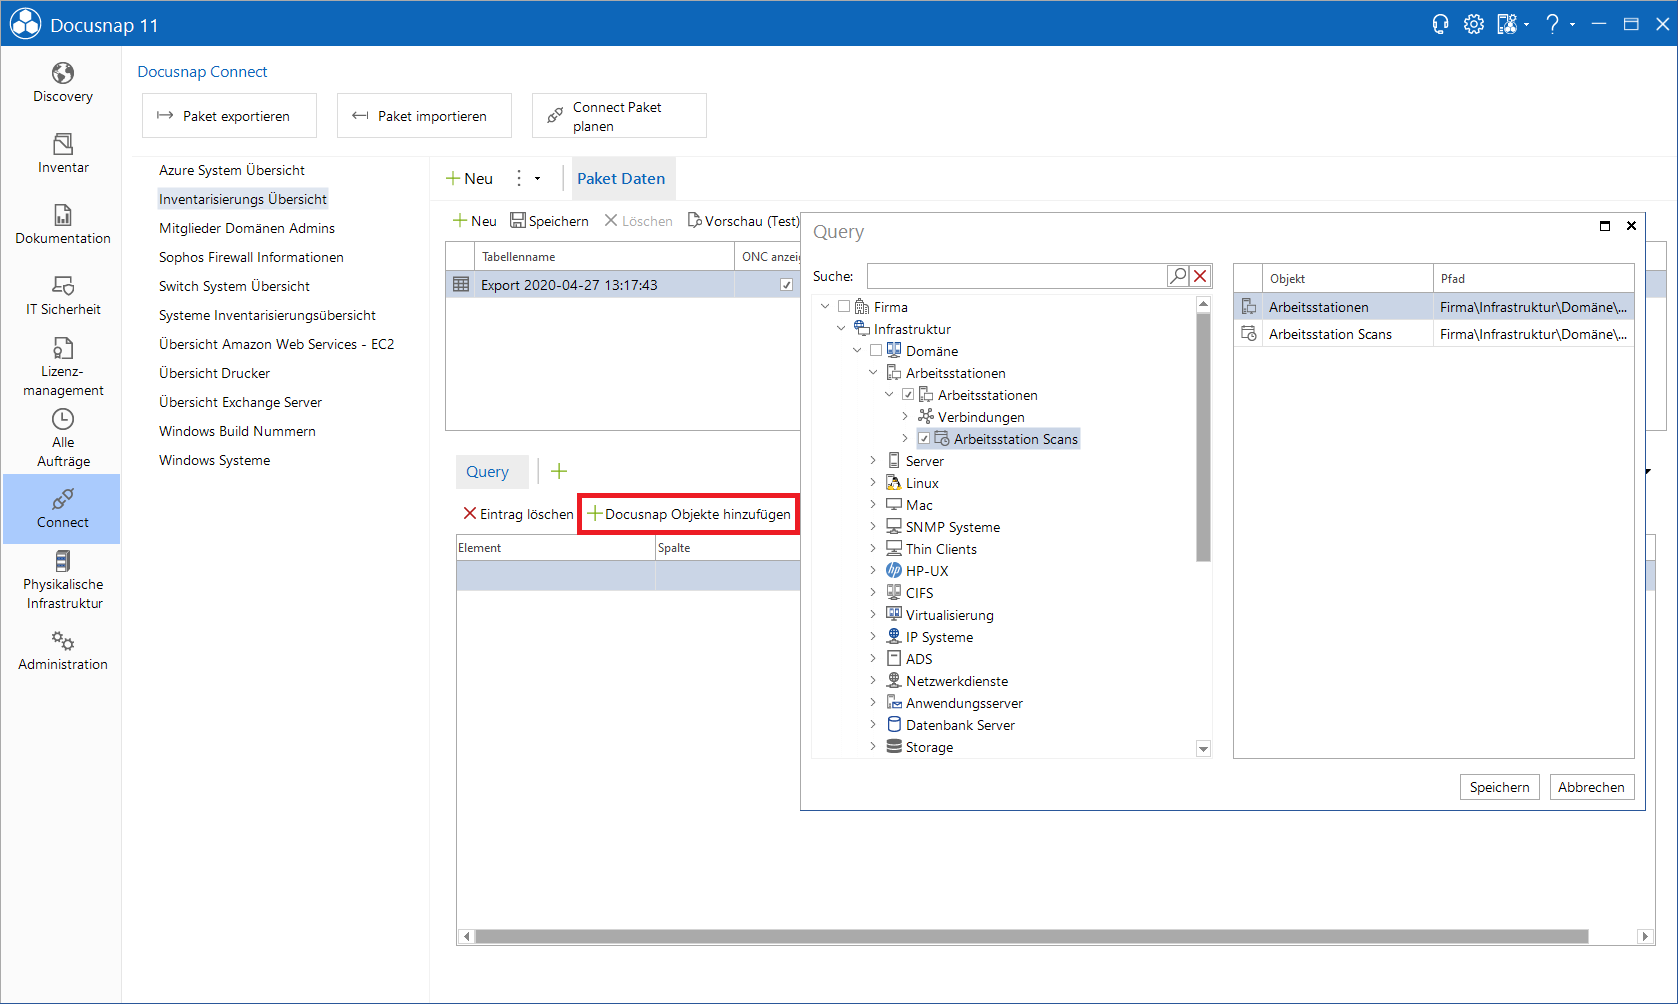Click Arbeitsstation Scans object row icon
This screenshot has width=1678, height=1004.
click(1249, 334)
